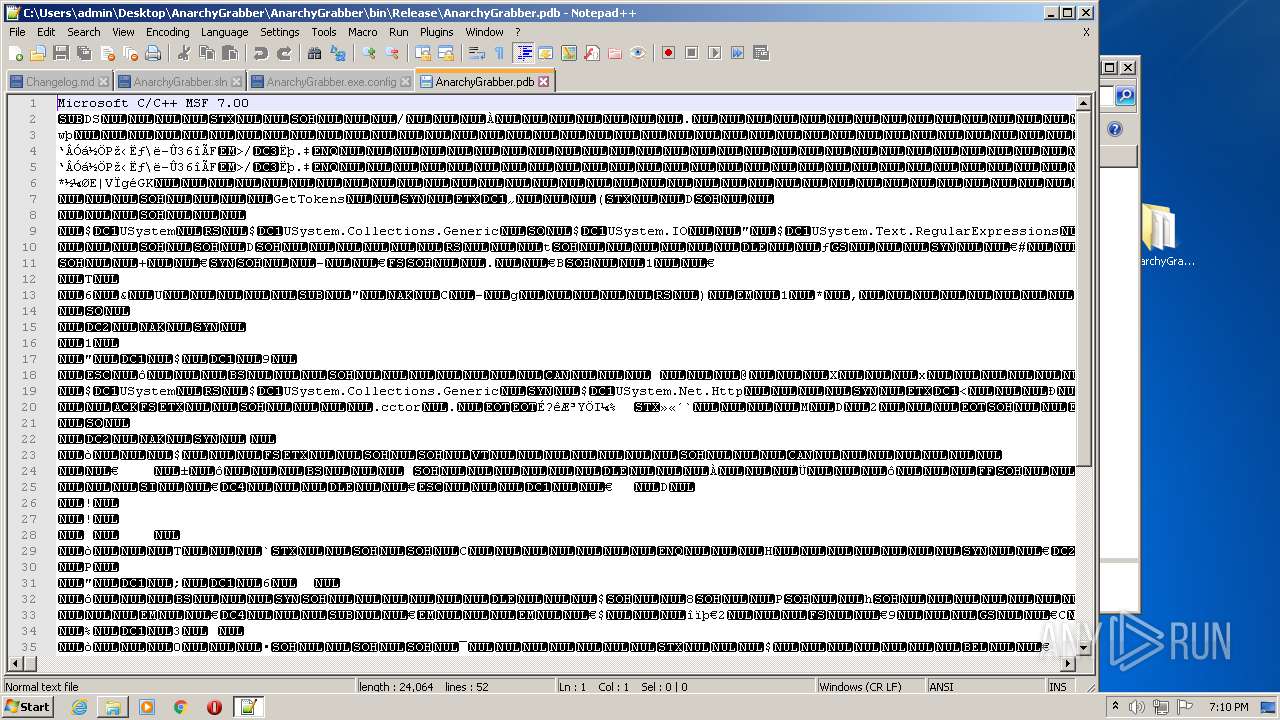Open the View menu
Image resolution: width=1280 pixels, height=720 pixels.
pos(123,32)
